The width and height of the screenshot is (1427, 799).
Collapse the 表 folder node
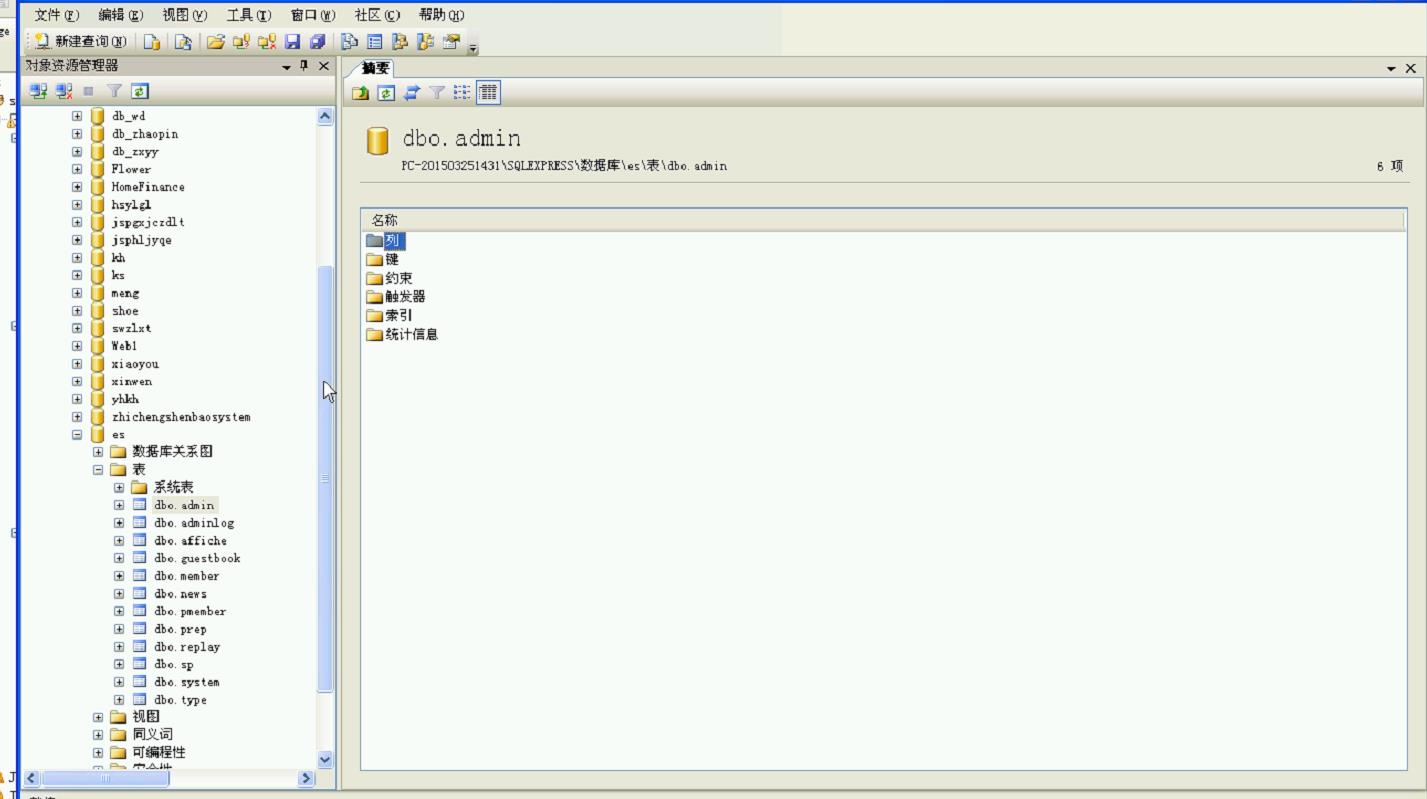tap(98, 469)
